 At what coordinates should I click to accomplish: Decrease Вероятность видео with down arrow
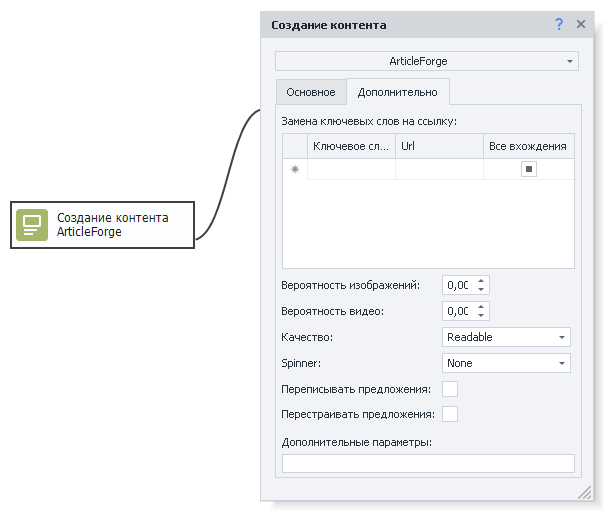481,316
